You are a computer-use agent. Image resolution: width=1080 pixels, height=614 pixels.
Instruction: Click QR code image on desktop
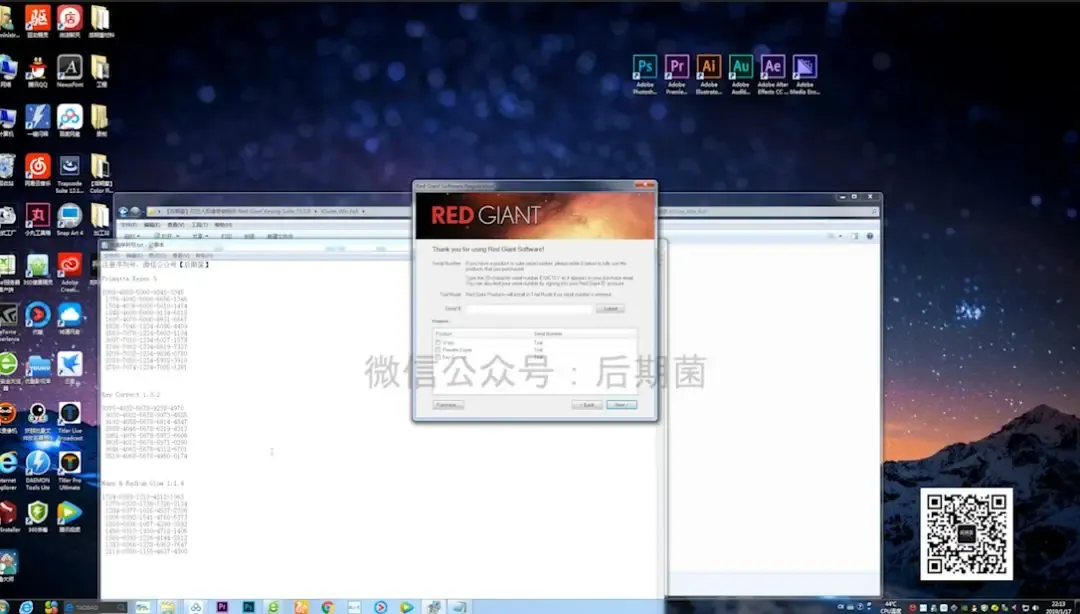coord(966,534)
